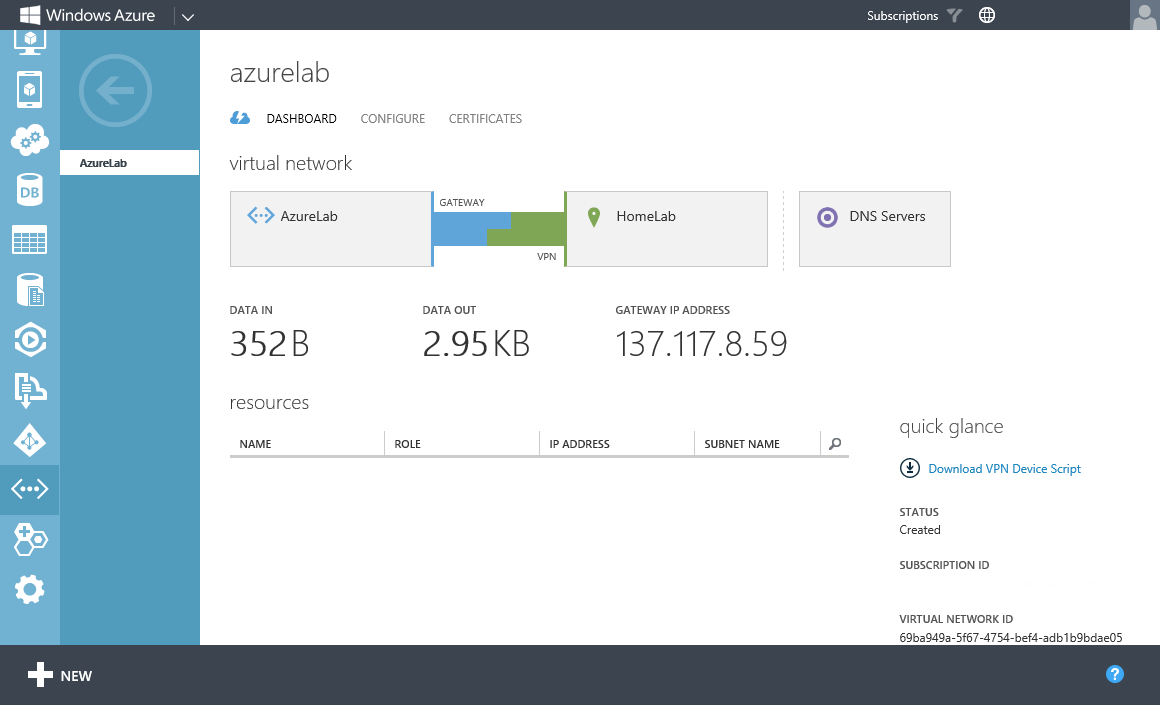Click the NEW button
This screenshot has height=705, width=1160.
tap(60, 676)
